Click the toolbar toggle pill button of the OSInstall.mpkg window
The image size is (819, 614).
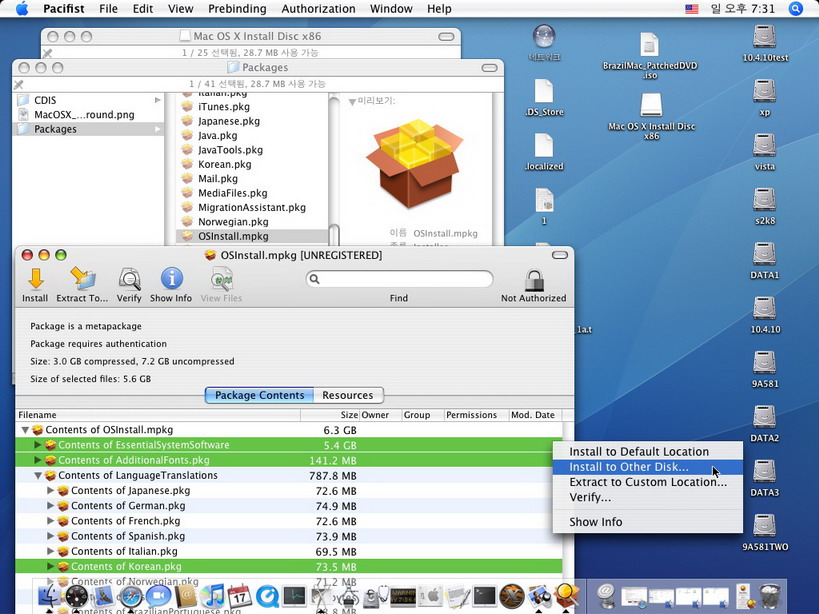559,255
